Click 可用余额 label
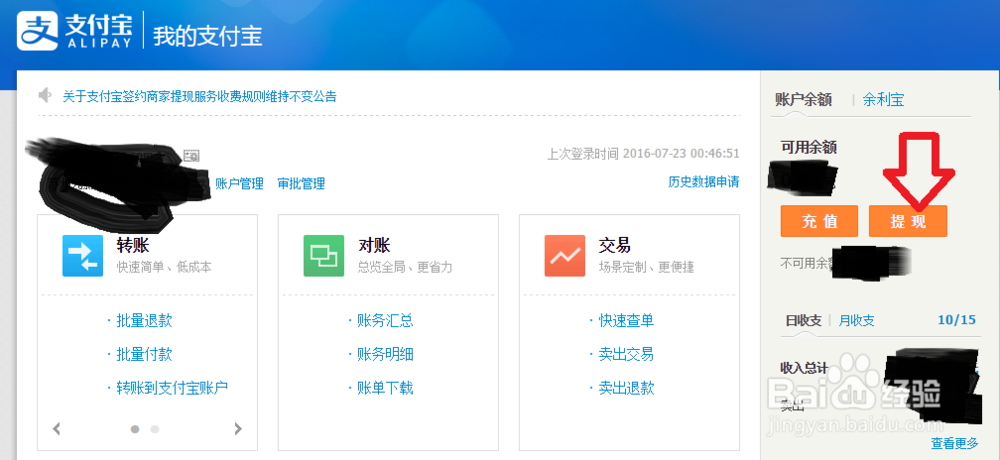 [809, 147]
